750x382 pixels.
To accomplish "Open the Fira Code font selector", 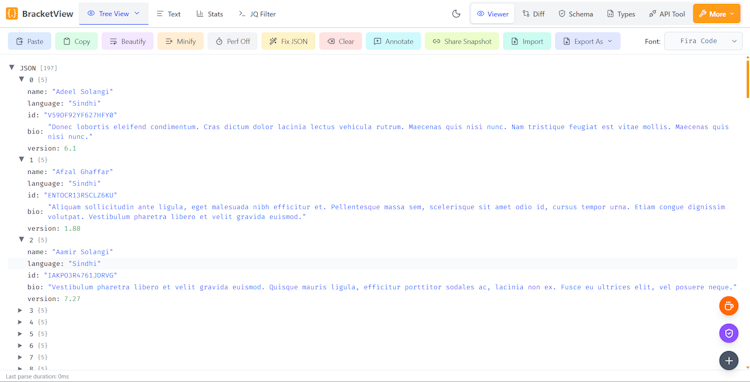I will pos(703,41).
